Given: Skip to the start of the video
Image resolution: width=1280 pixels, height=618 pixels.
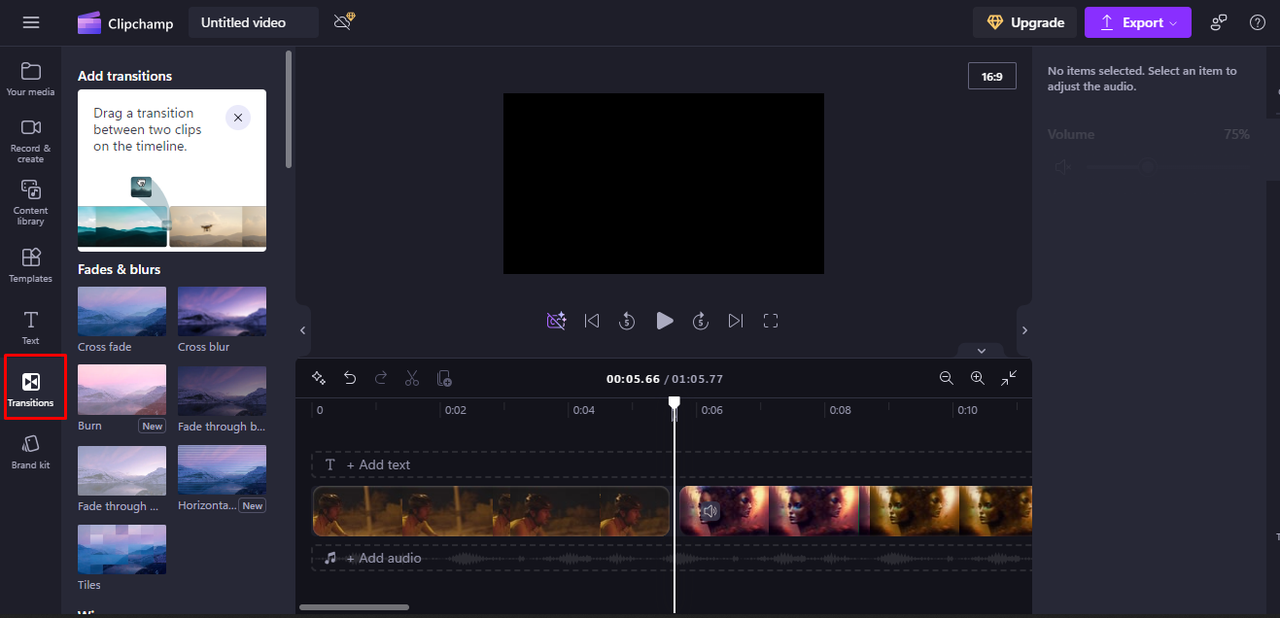Looking at the screenshot, I should (x=592, y=321).
